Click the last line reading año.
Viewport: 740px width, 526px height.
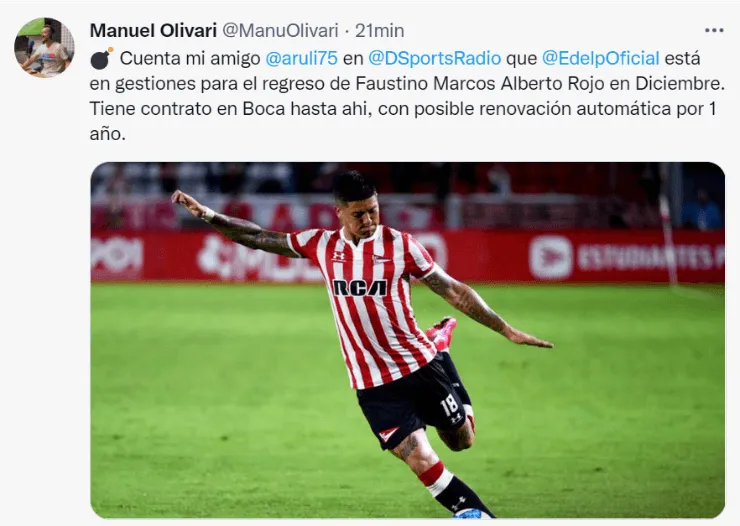click(108, 134)
